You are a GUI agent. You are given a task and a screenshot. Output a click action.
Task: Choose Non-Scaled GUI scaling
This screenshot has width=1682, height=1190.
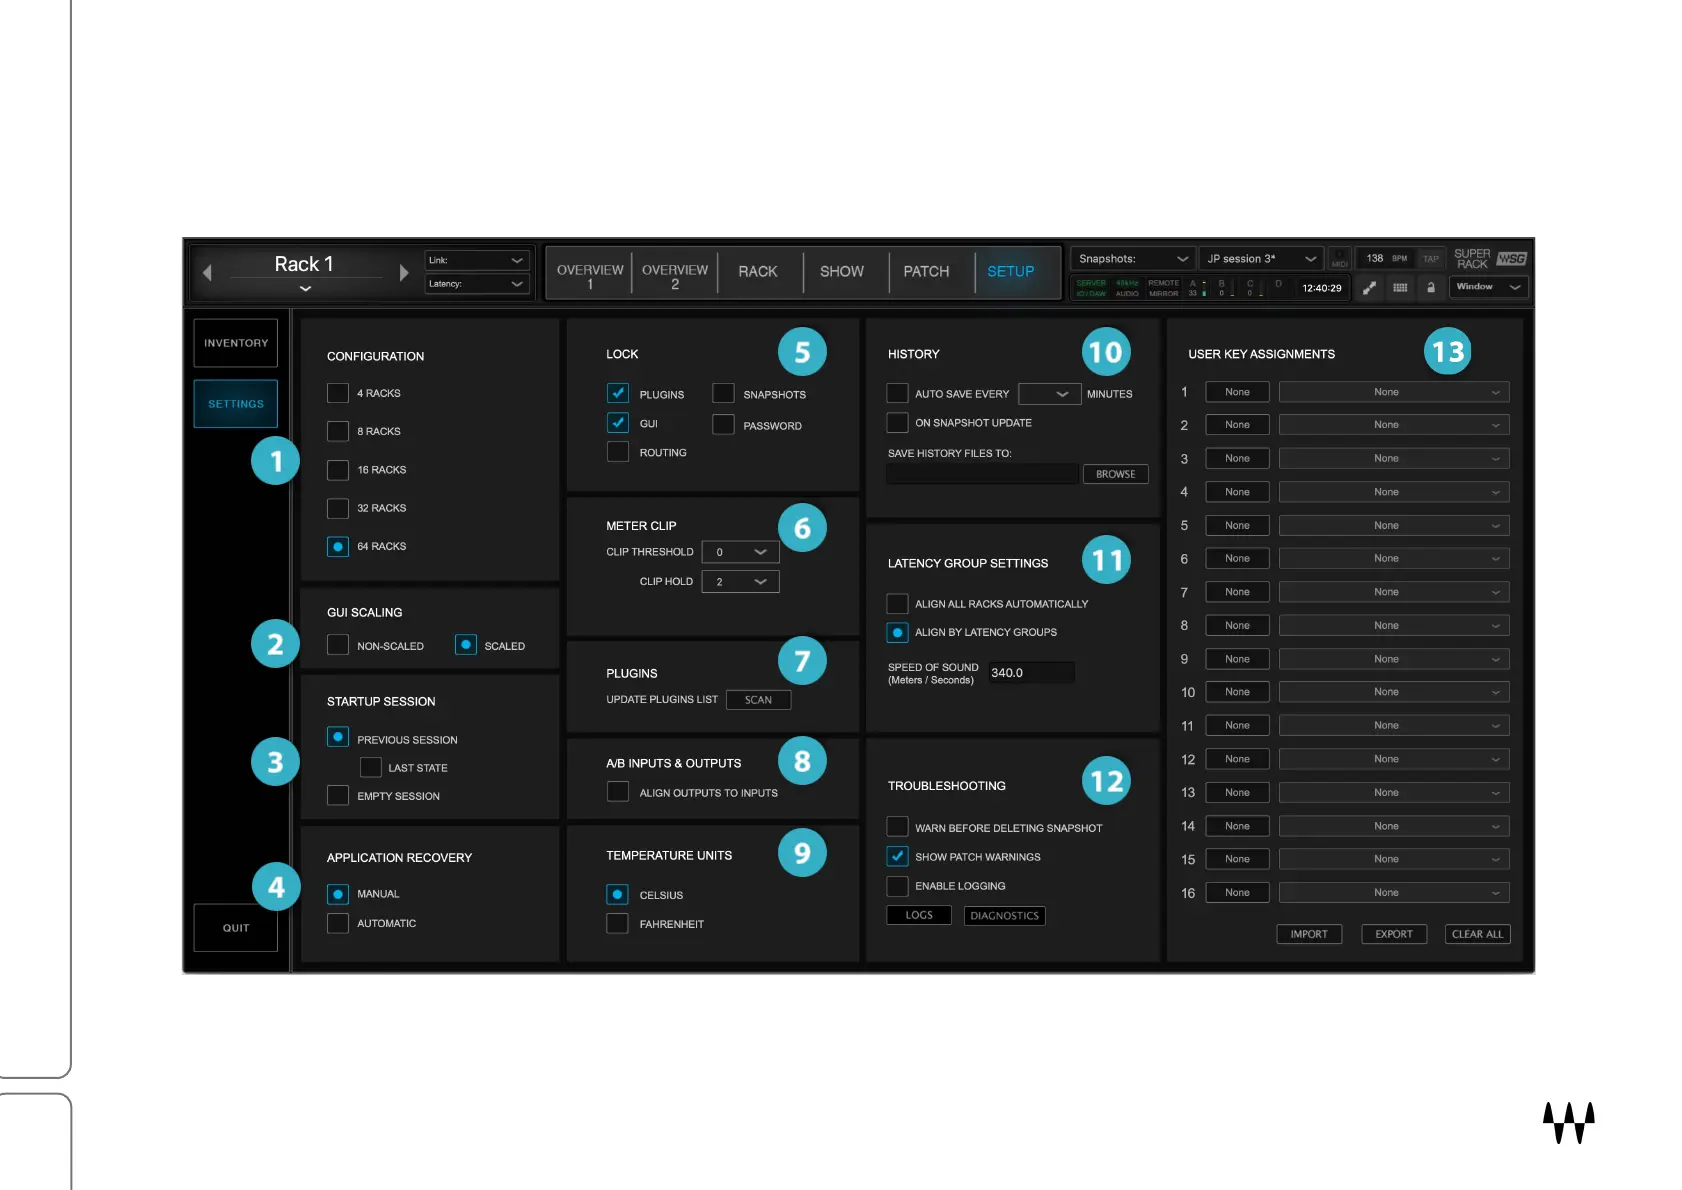(338, 645)
